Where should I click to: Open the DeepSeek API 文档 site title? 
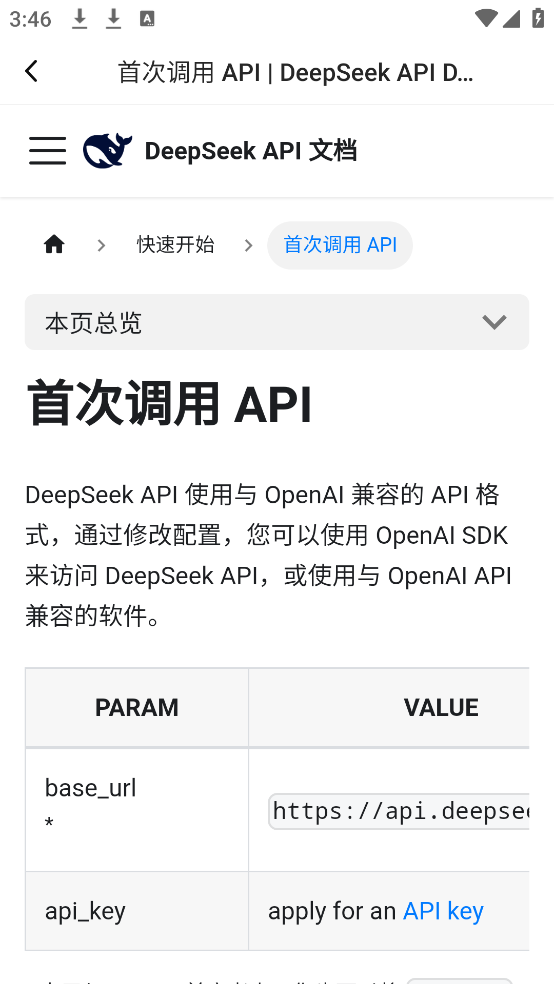pyautogui.click(x=251, y=151)
